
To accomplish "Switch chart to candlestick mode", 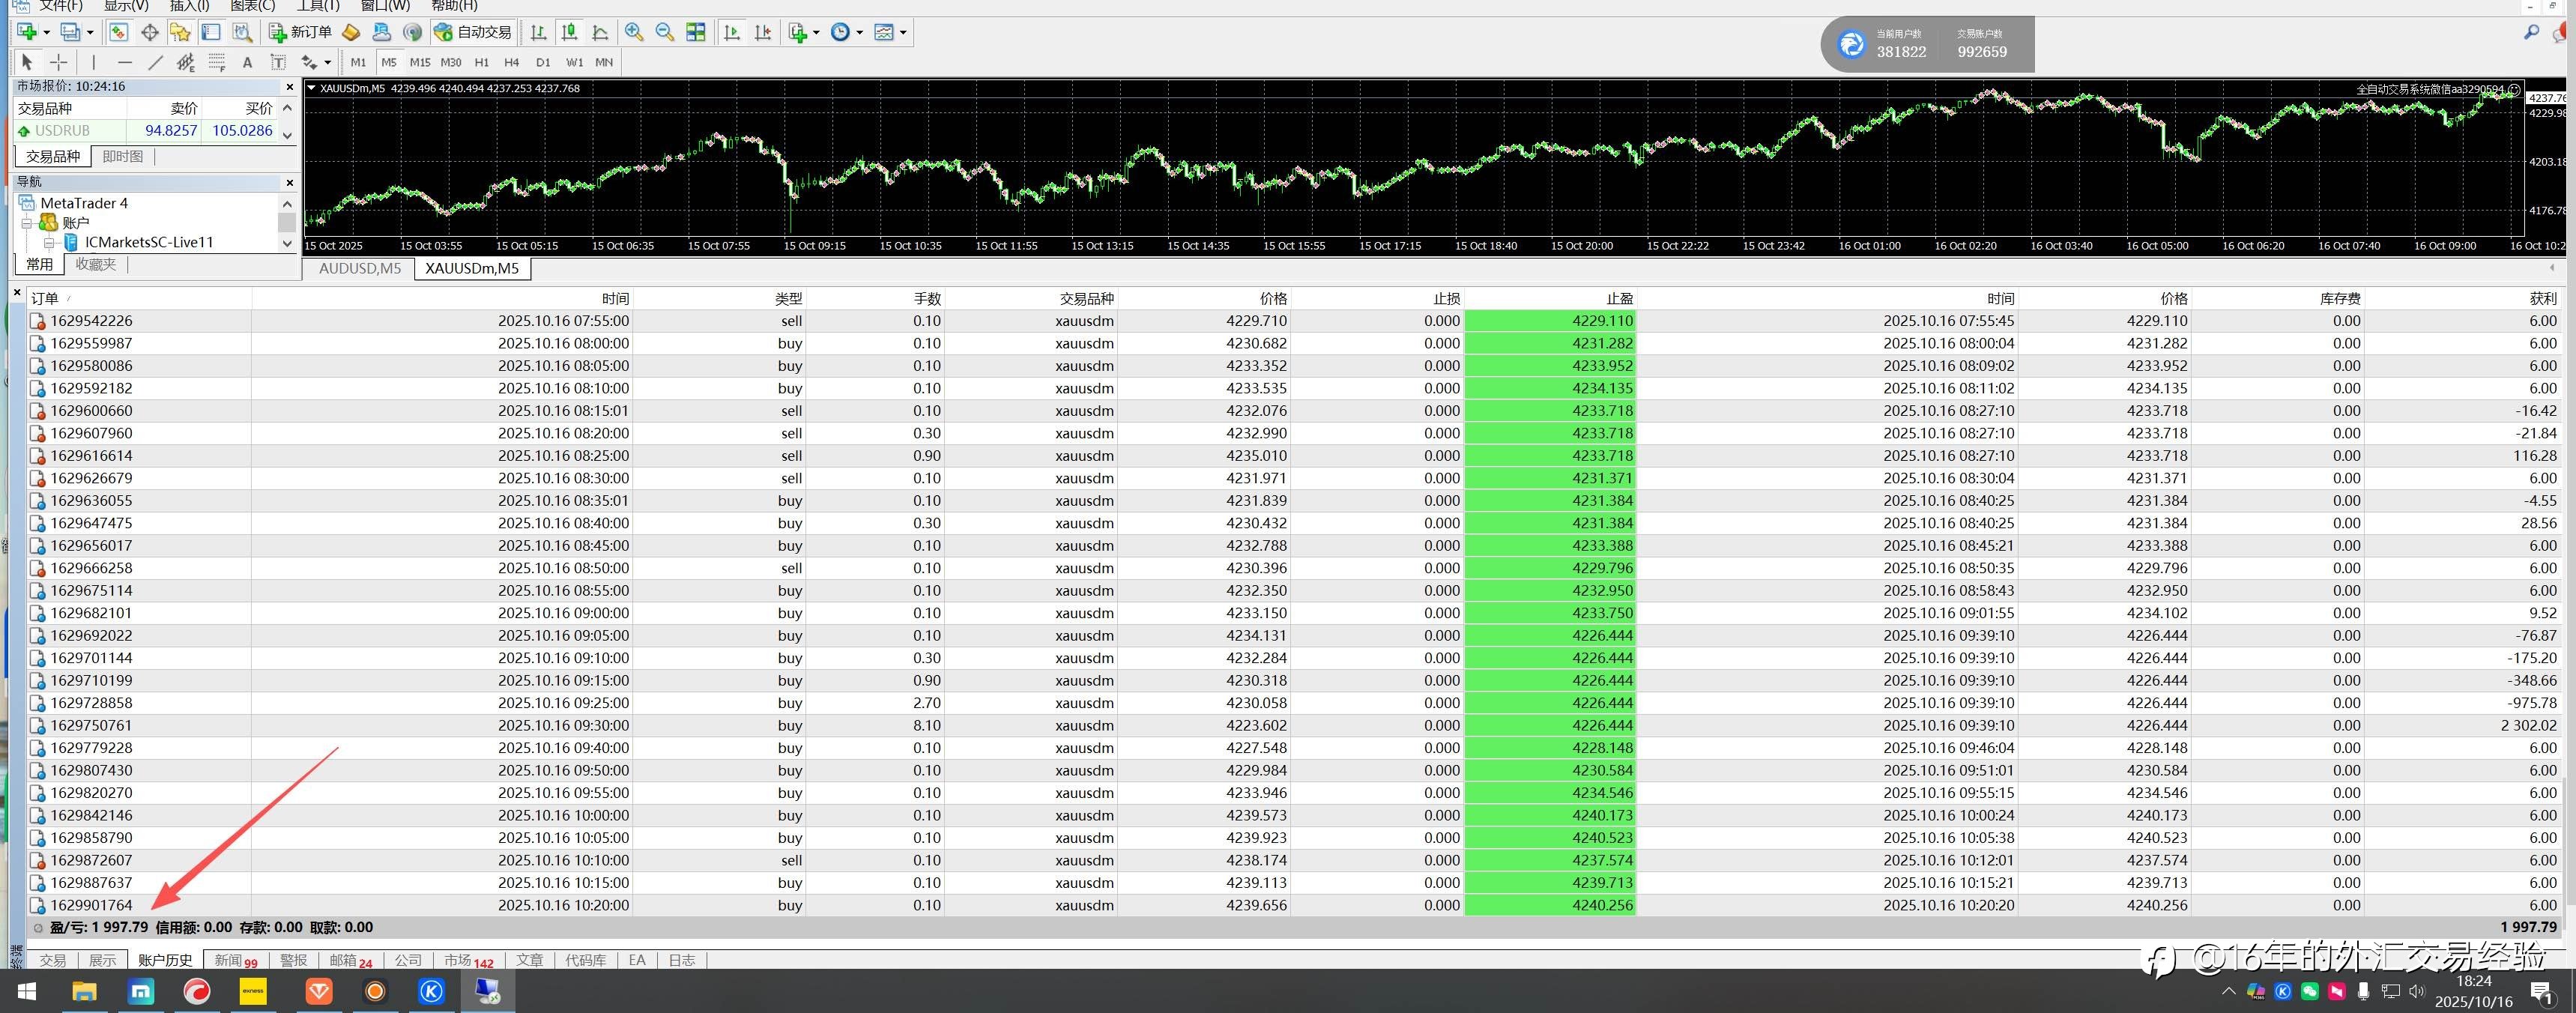I will pos(569,32).
